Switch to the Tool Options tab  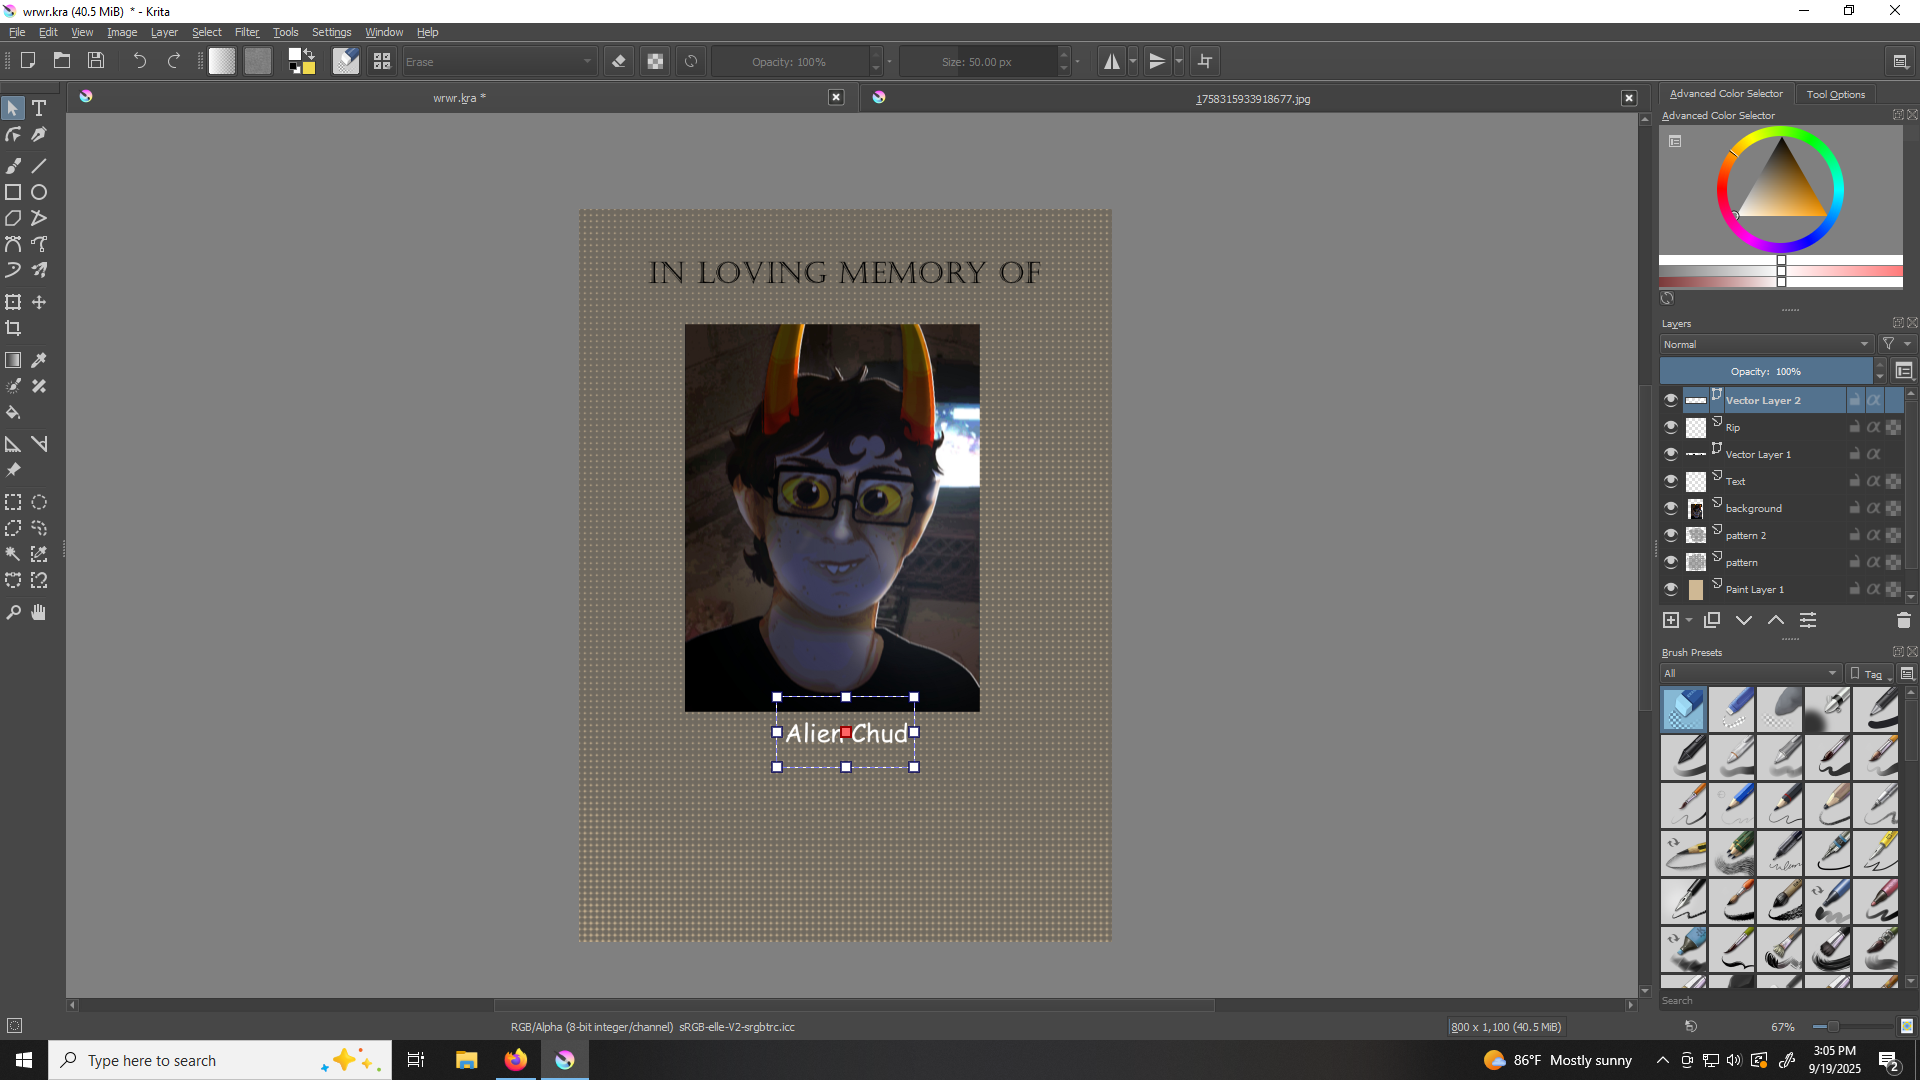click(x=1835, y=94)
